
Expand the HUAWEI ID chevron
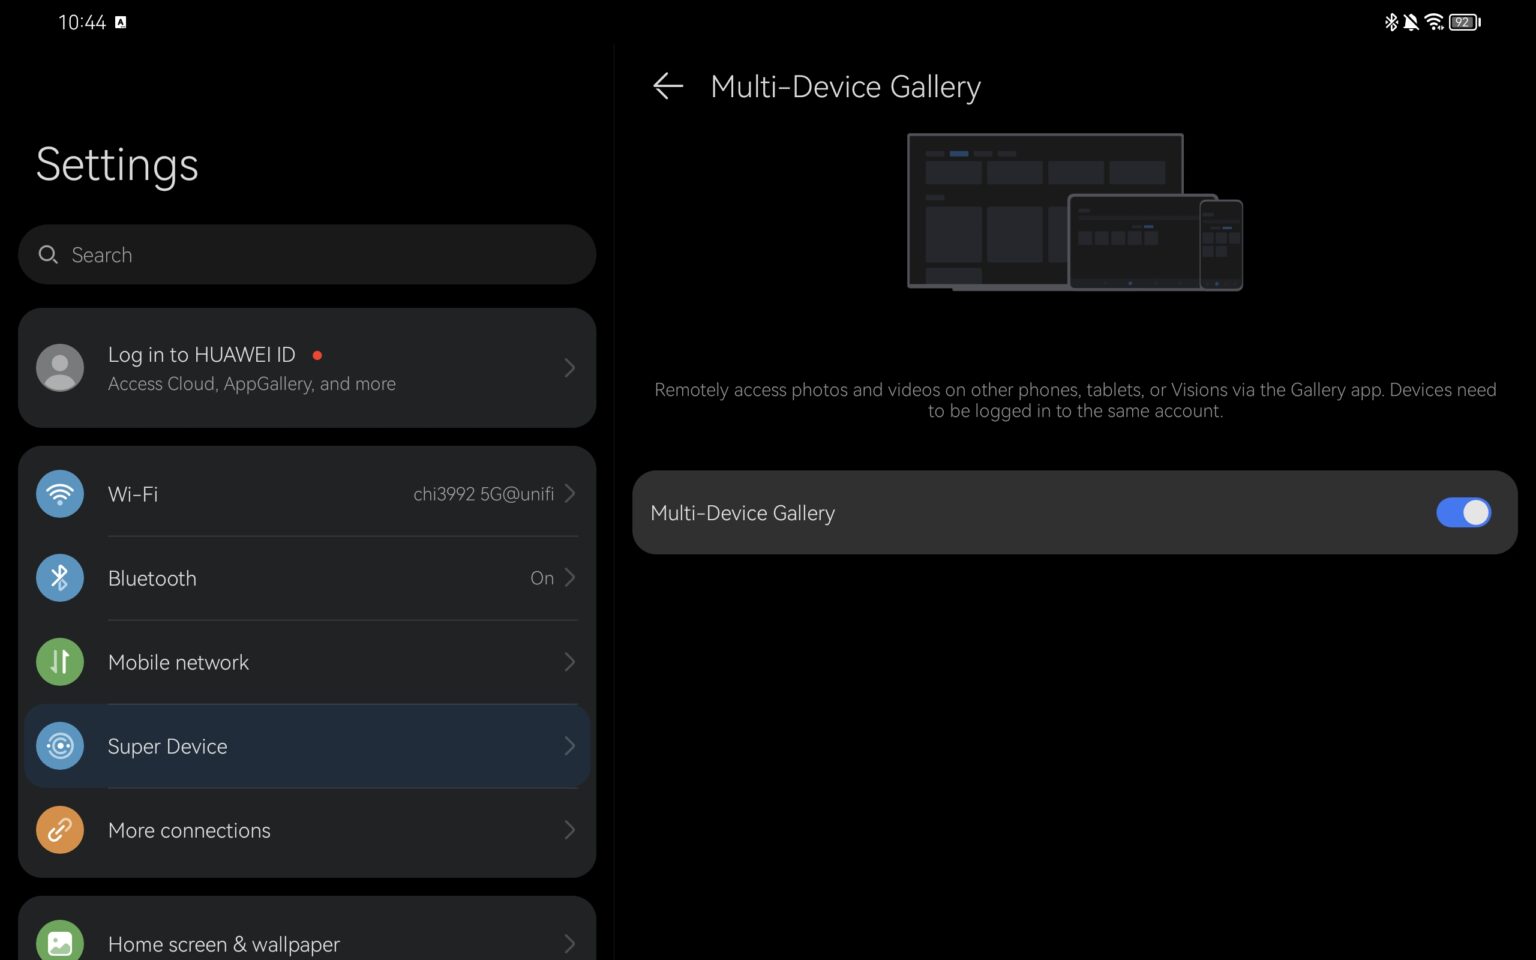tap(569, 368)
